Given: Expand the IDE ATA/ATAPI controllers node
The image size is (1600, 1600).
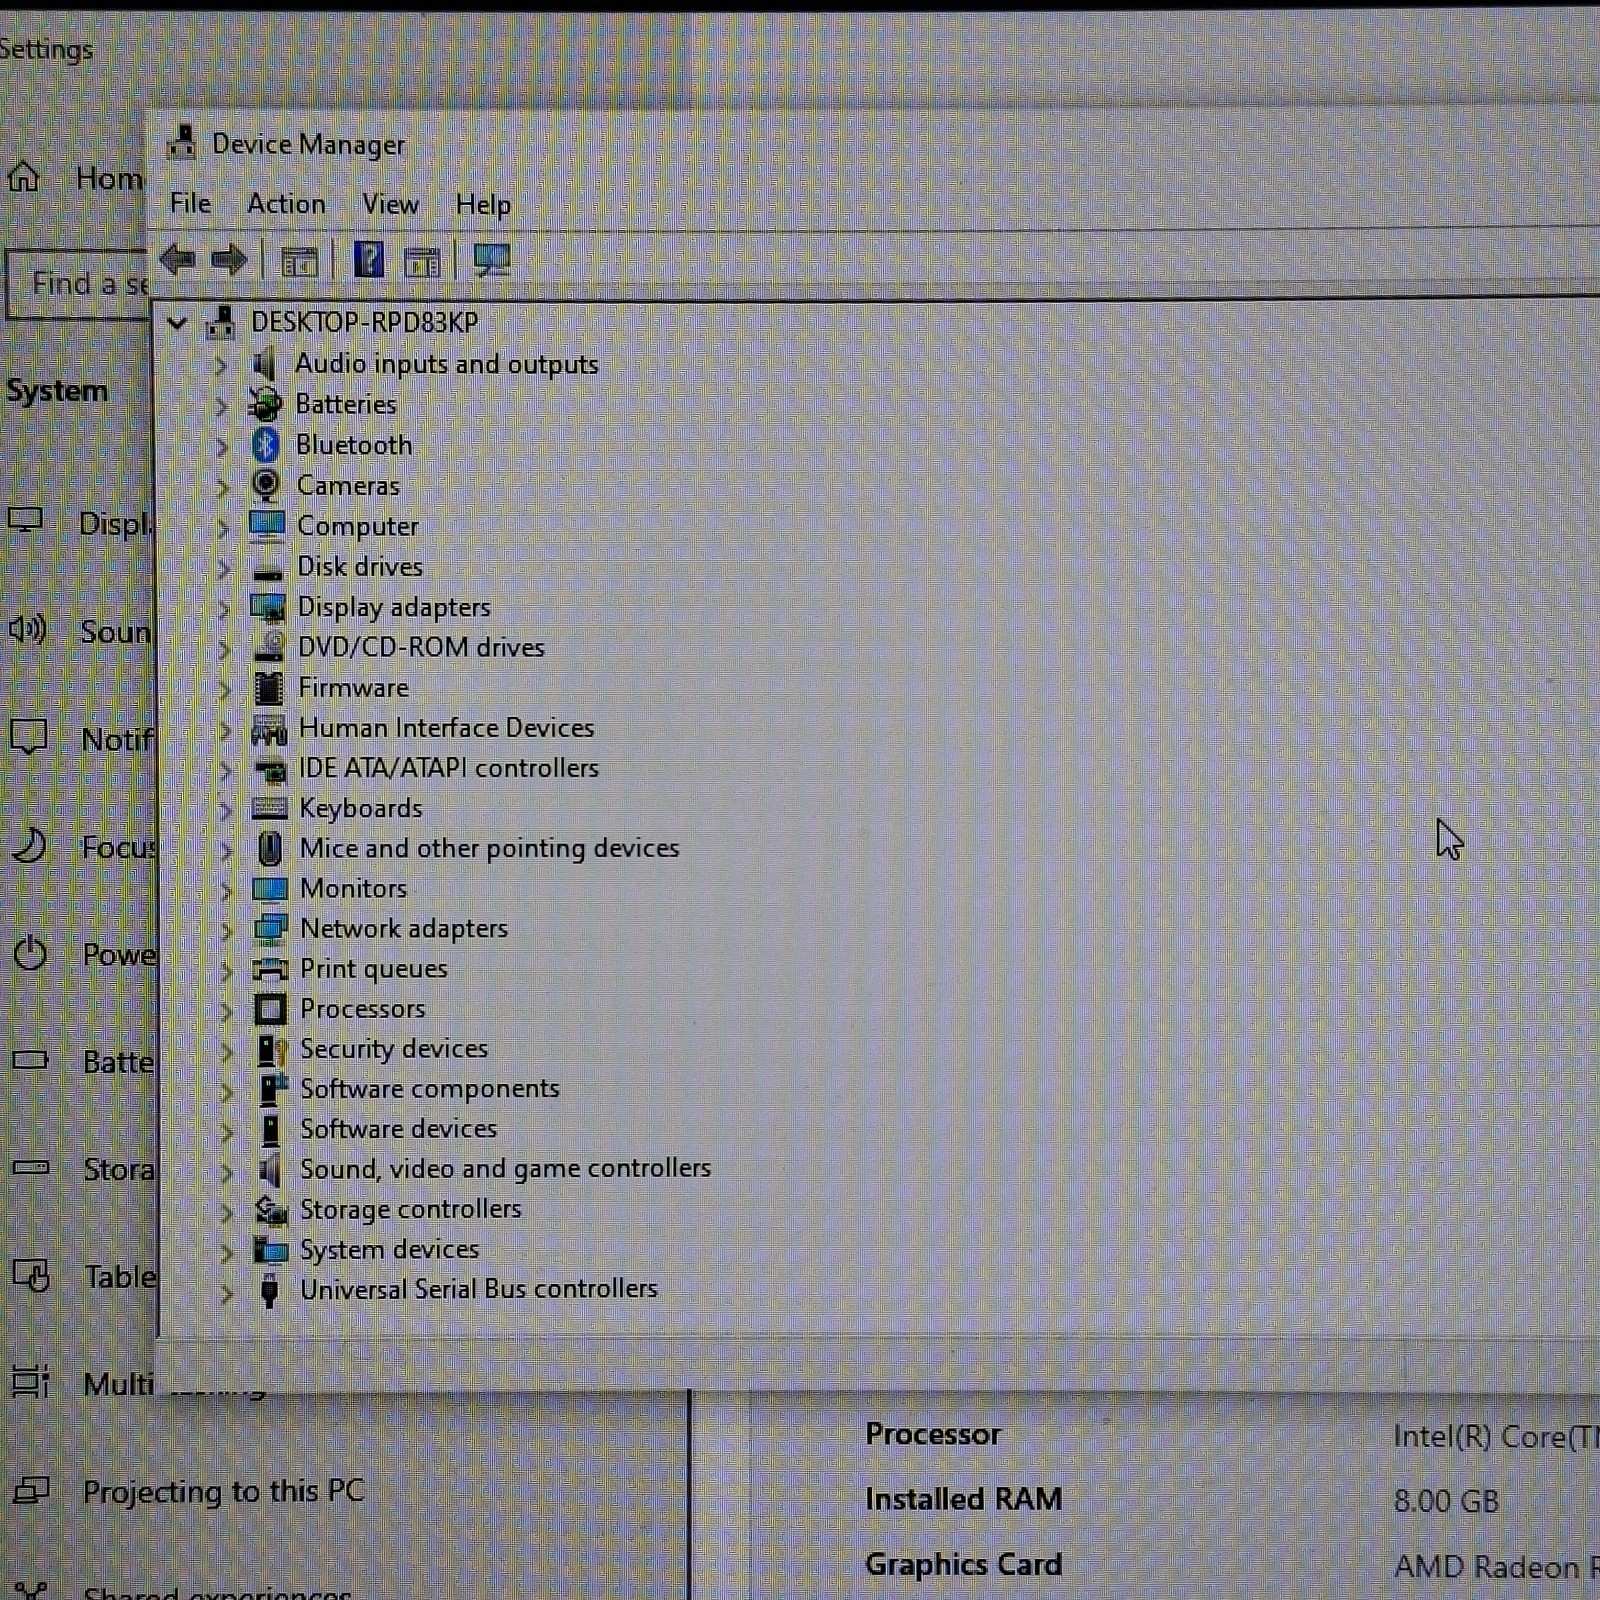Looking at the screenshot, I should (x=225, y=769).
